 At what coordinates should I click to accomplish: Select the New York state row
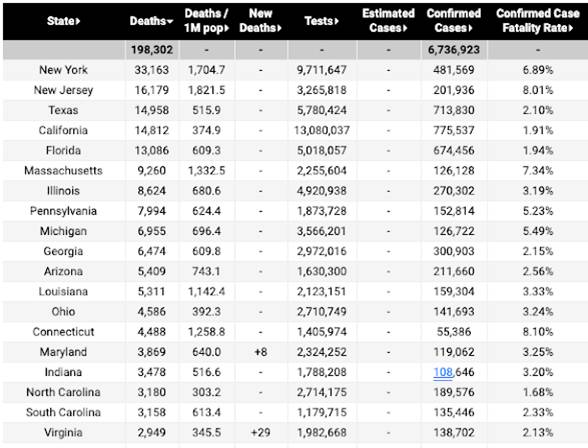click(x=295, y=70)
